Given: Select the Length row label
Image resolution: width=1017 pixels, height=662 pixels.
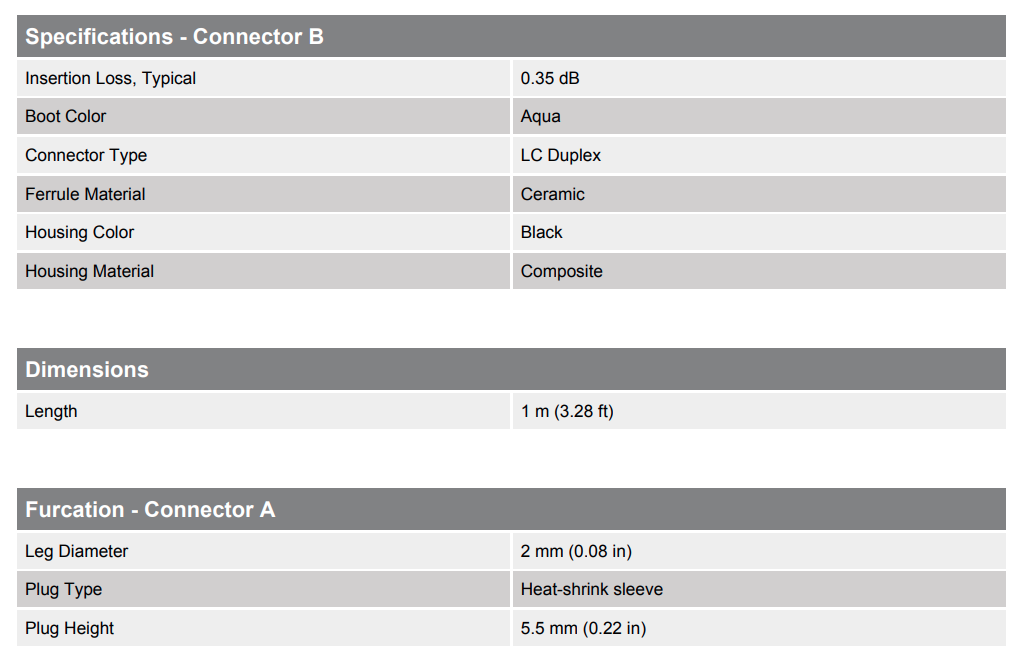Looking at the screenshot, I should tap(51, 412).
